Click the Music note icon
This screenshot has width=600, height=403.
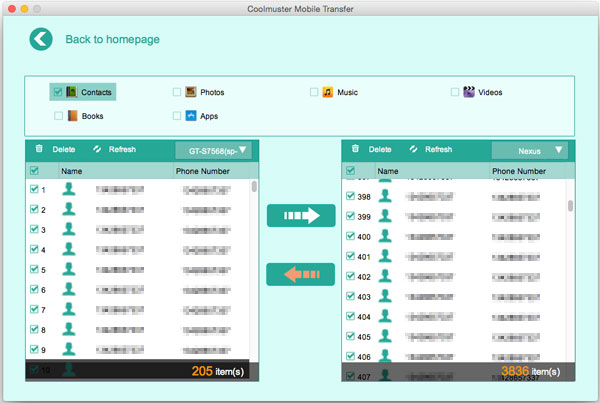(328, 92)
